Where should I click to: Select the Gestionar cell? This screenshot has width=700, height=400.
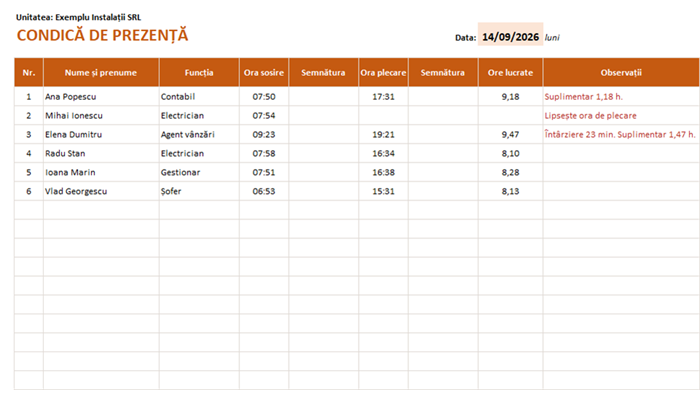(x=199, y=172)
